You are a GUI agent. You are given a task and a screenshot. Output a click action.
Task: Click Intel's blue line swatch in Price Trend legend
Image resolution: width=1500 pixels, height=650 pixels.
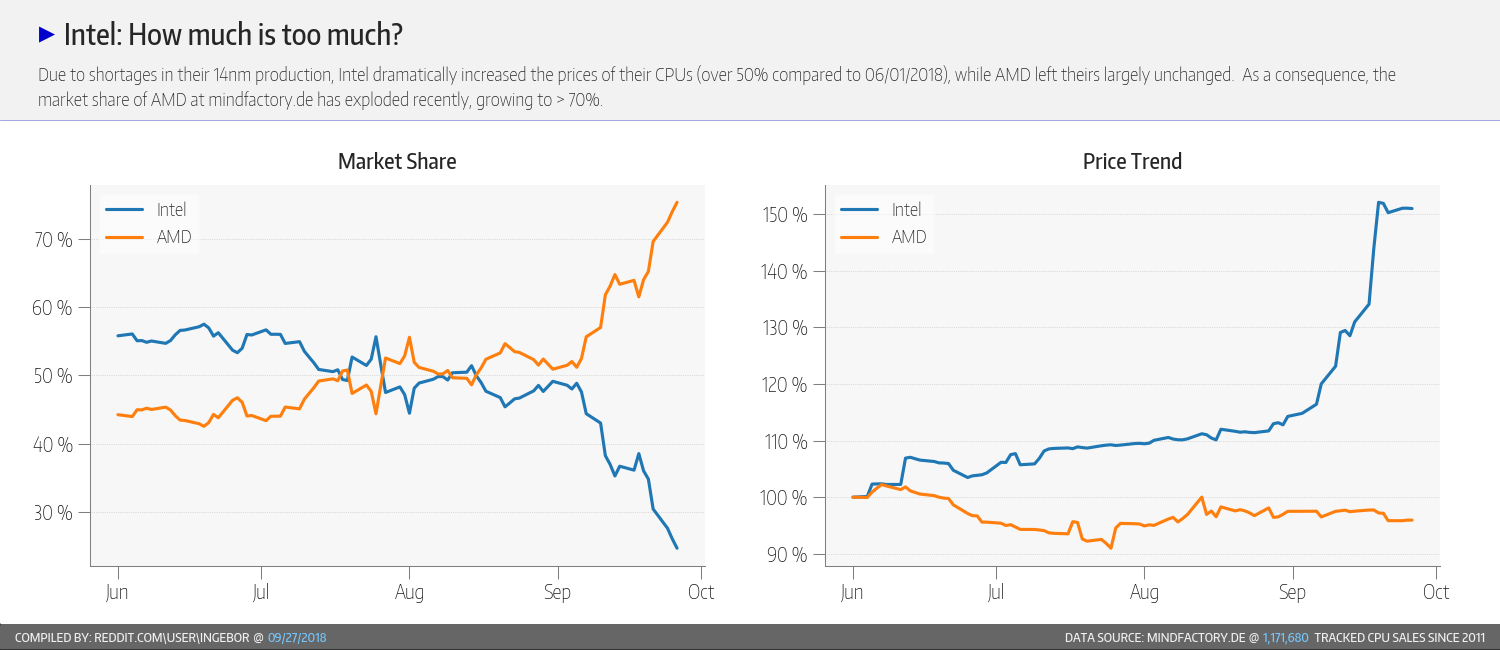coord(860,210)
